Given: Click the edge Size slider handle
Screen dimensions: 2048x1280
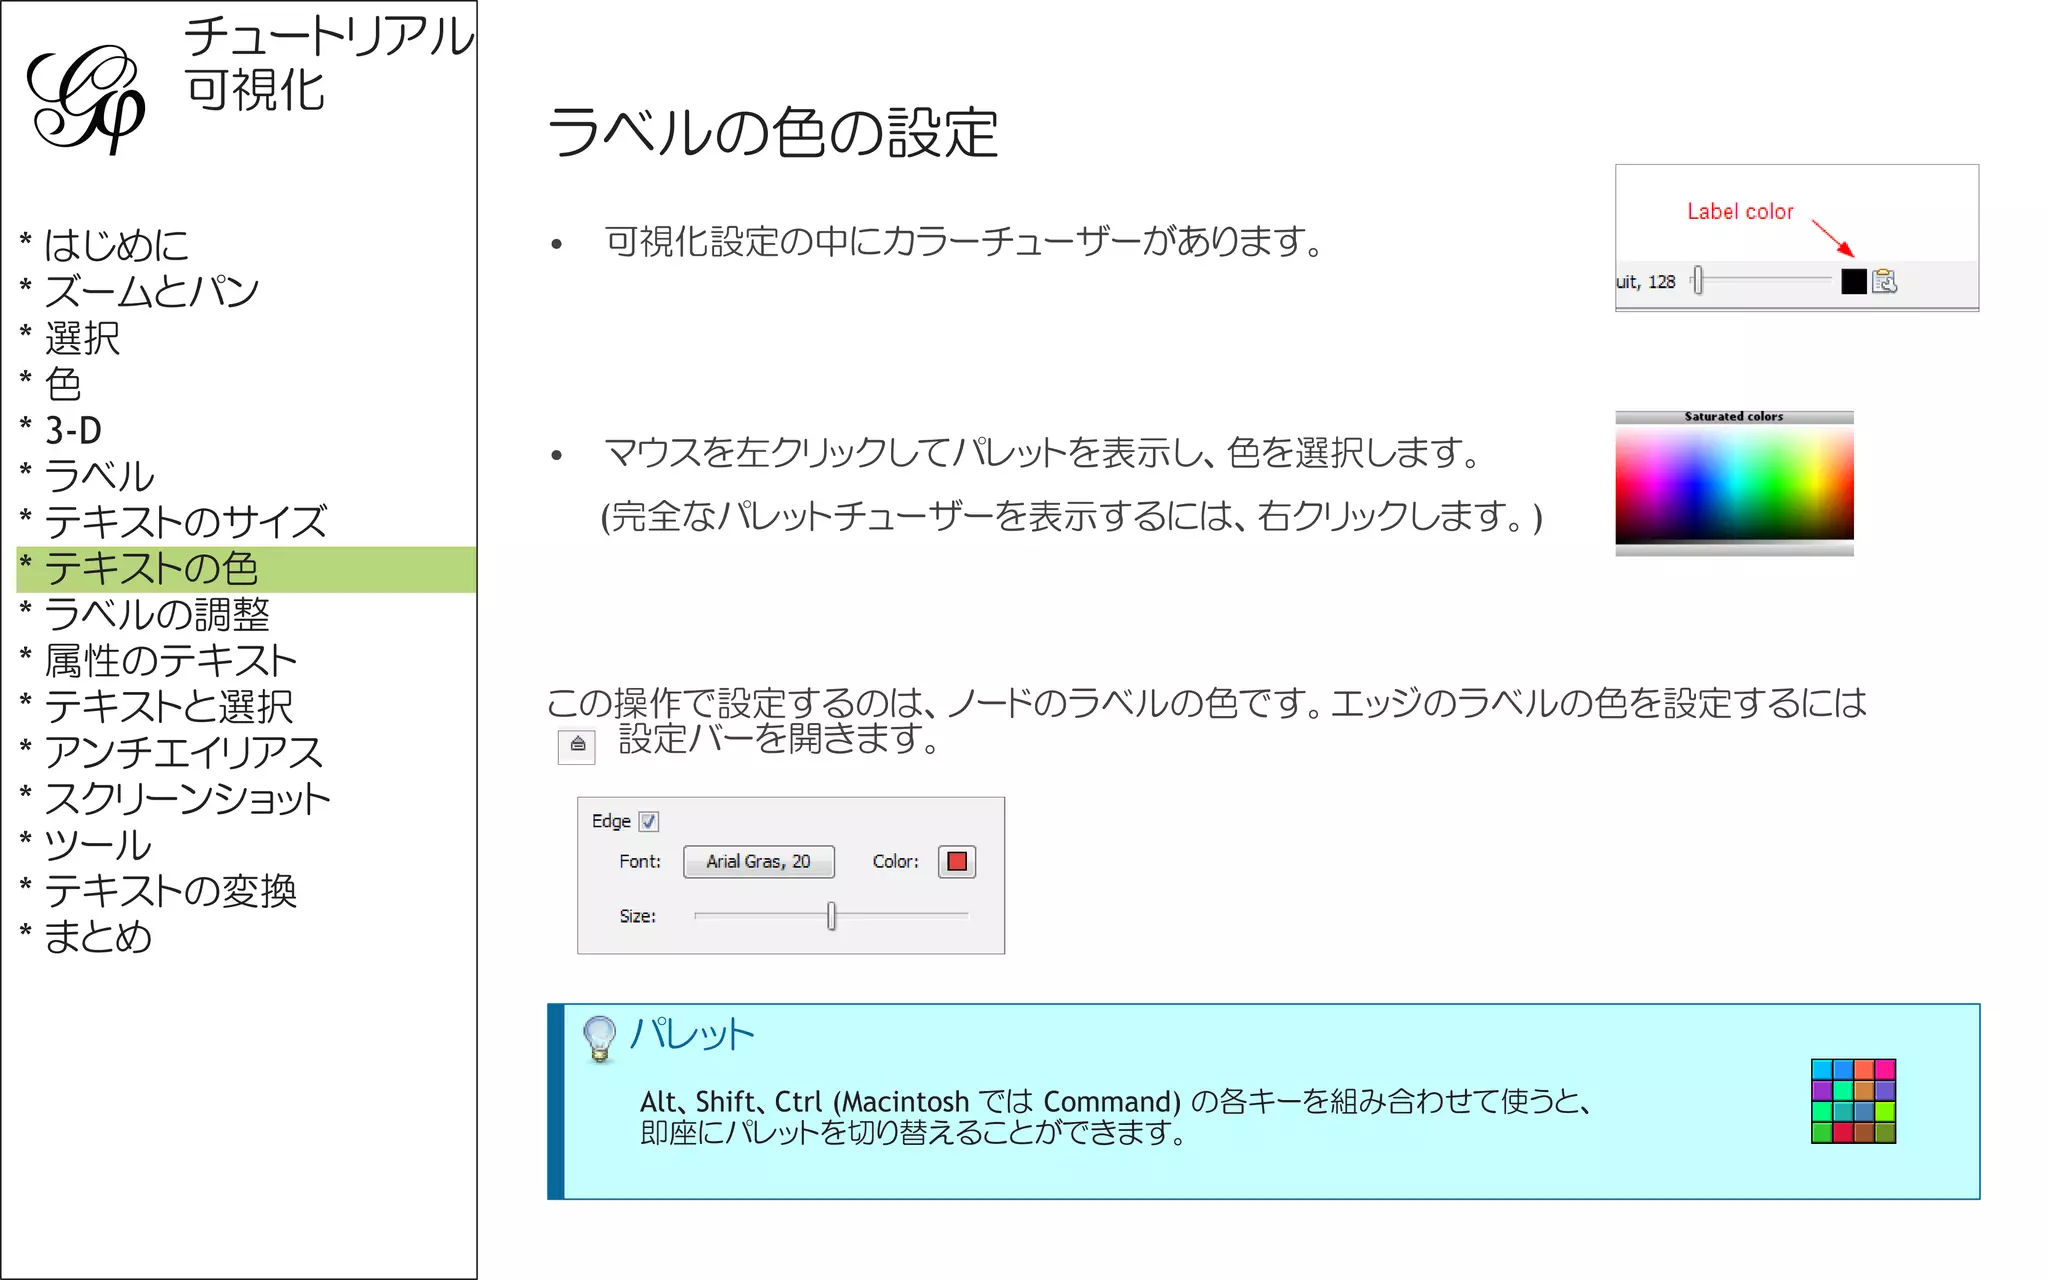Looking at the screenshot, I should [831, 916].
